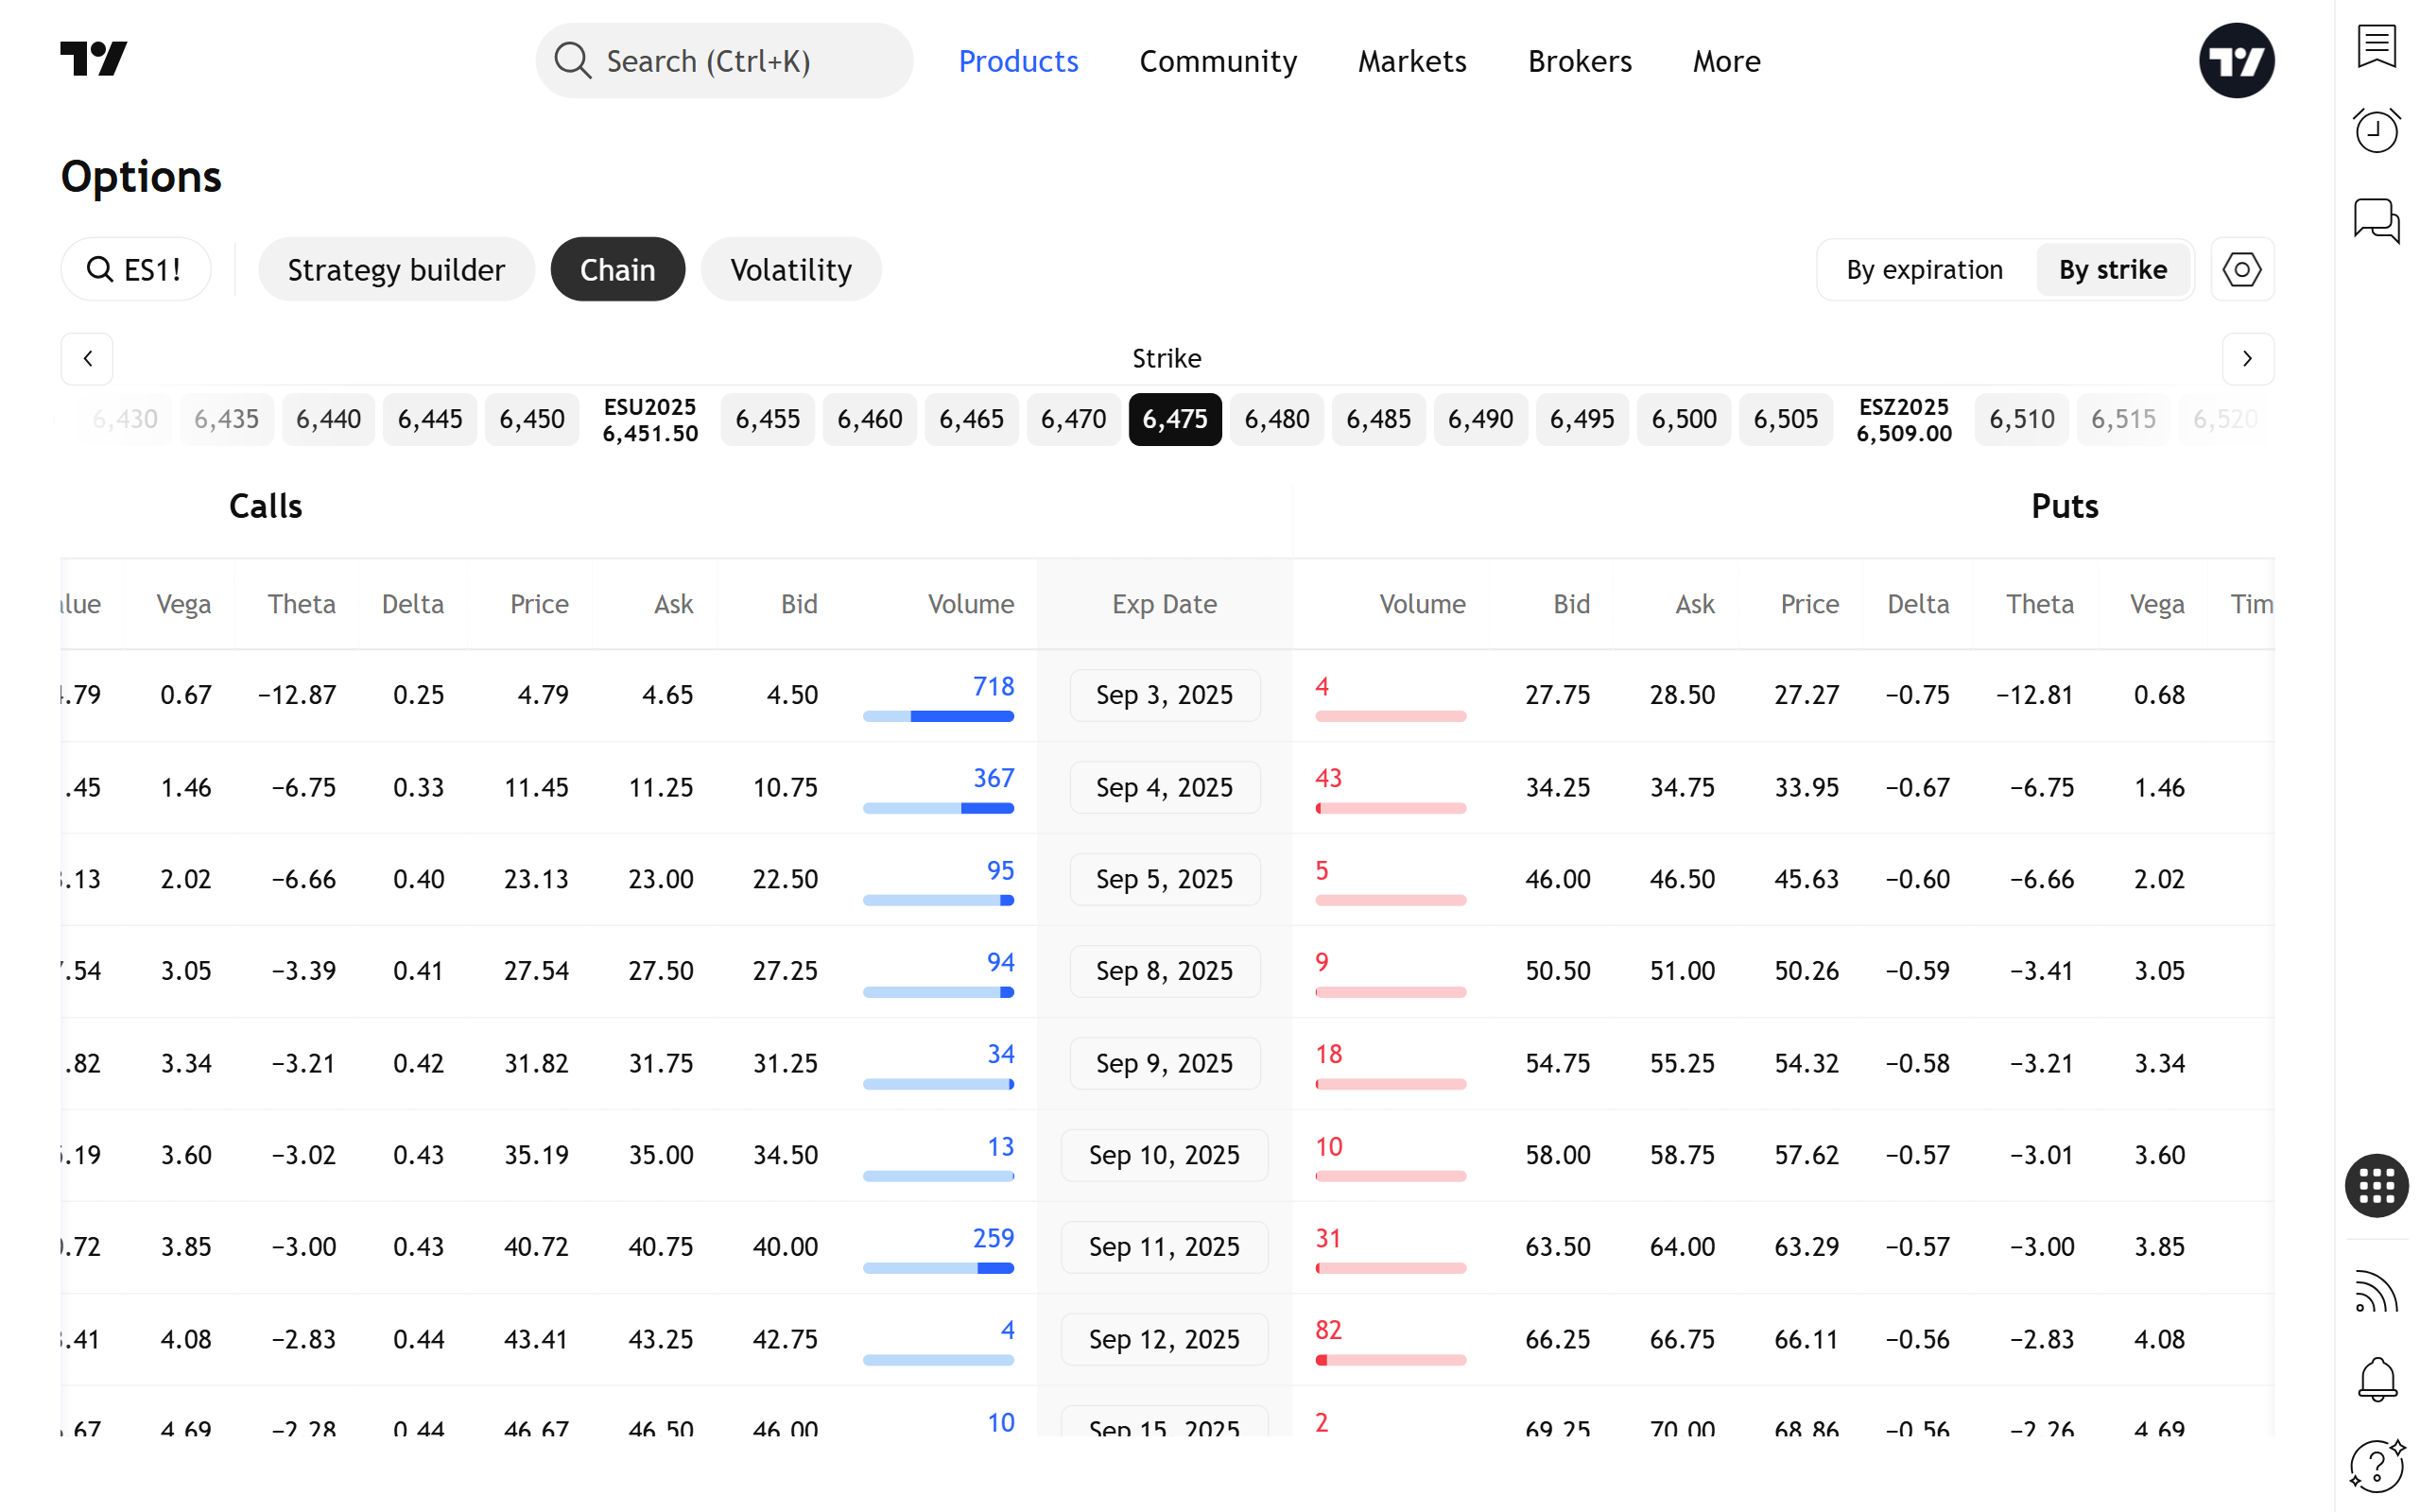Image resolution: width=2420 pixels, height=1512 pixels.
Task: Open the chats panel icon
Action: coord(2376,220)
